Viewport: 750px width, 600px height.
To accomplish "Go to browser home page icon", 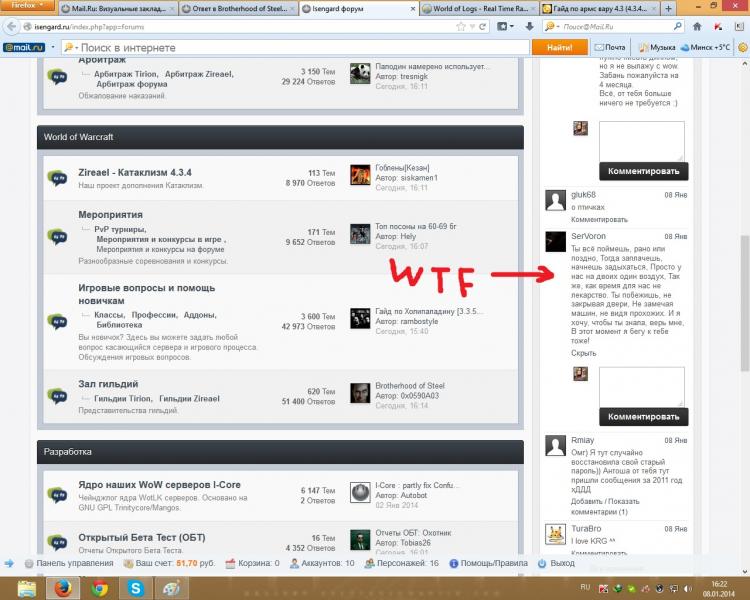I will click(697, 27).
